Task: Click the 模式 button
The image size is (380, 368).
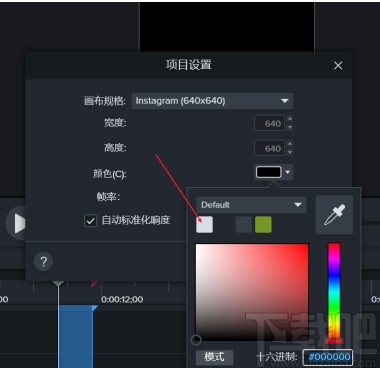Action: click(x=214, y=357)
